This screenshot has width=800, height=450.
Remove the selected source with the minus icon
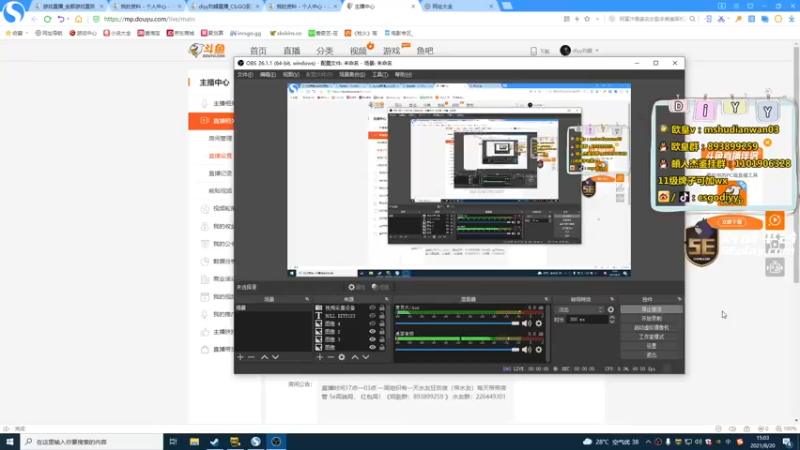pos(331,357)
